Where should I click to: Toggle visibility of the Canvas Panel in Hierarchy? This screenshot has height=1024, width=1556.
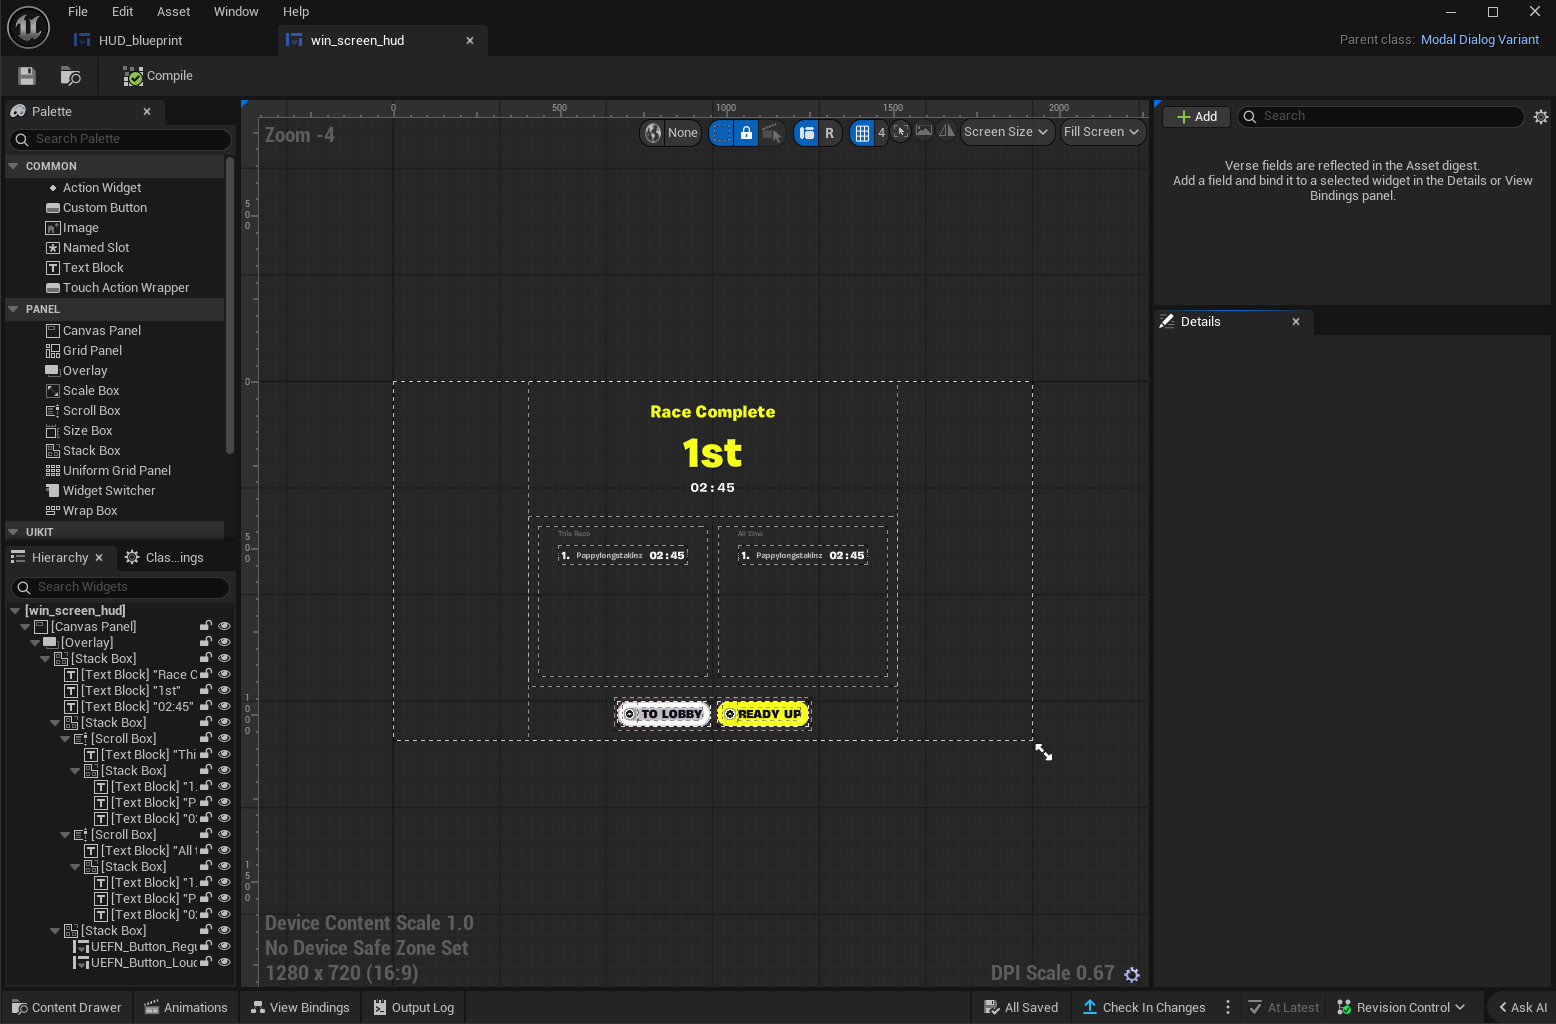coord(224,625)
